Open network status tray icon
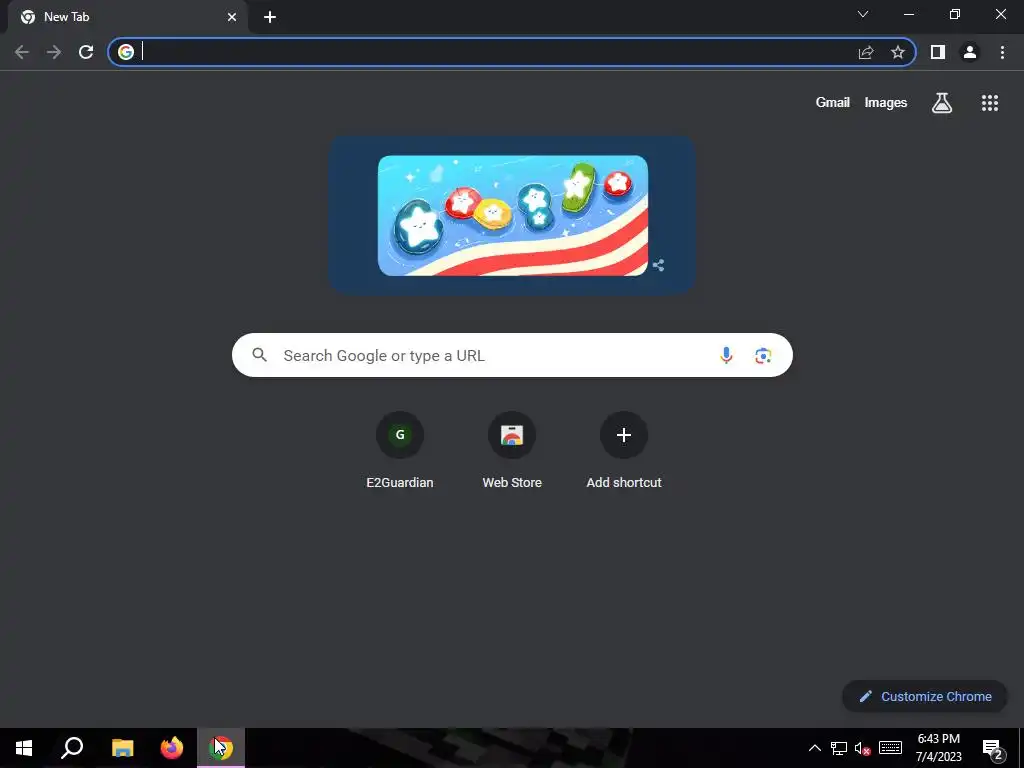The height and width of the screenshot is (768, 1024). point(839,748)
